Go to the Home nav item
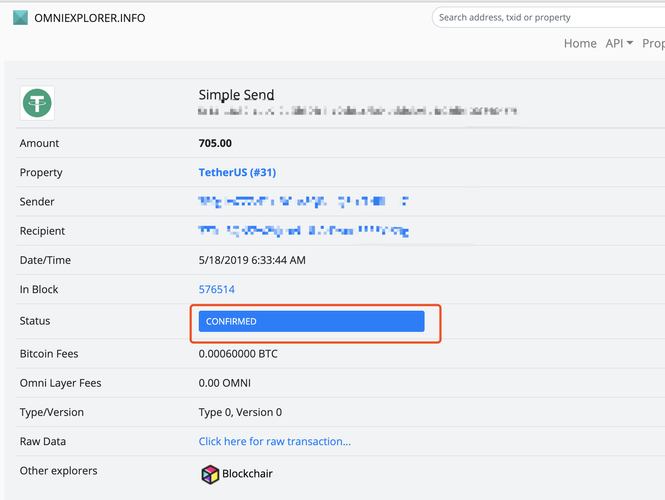665x500 pixels. coord(580,43)
